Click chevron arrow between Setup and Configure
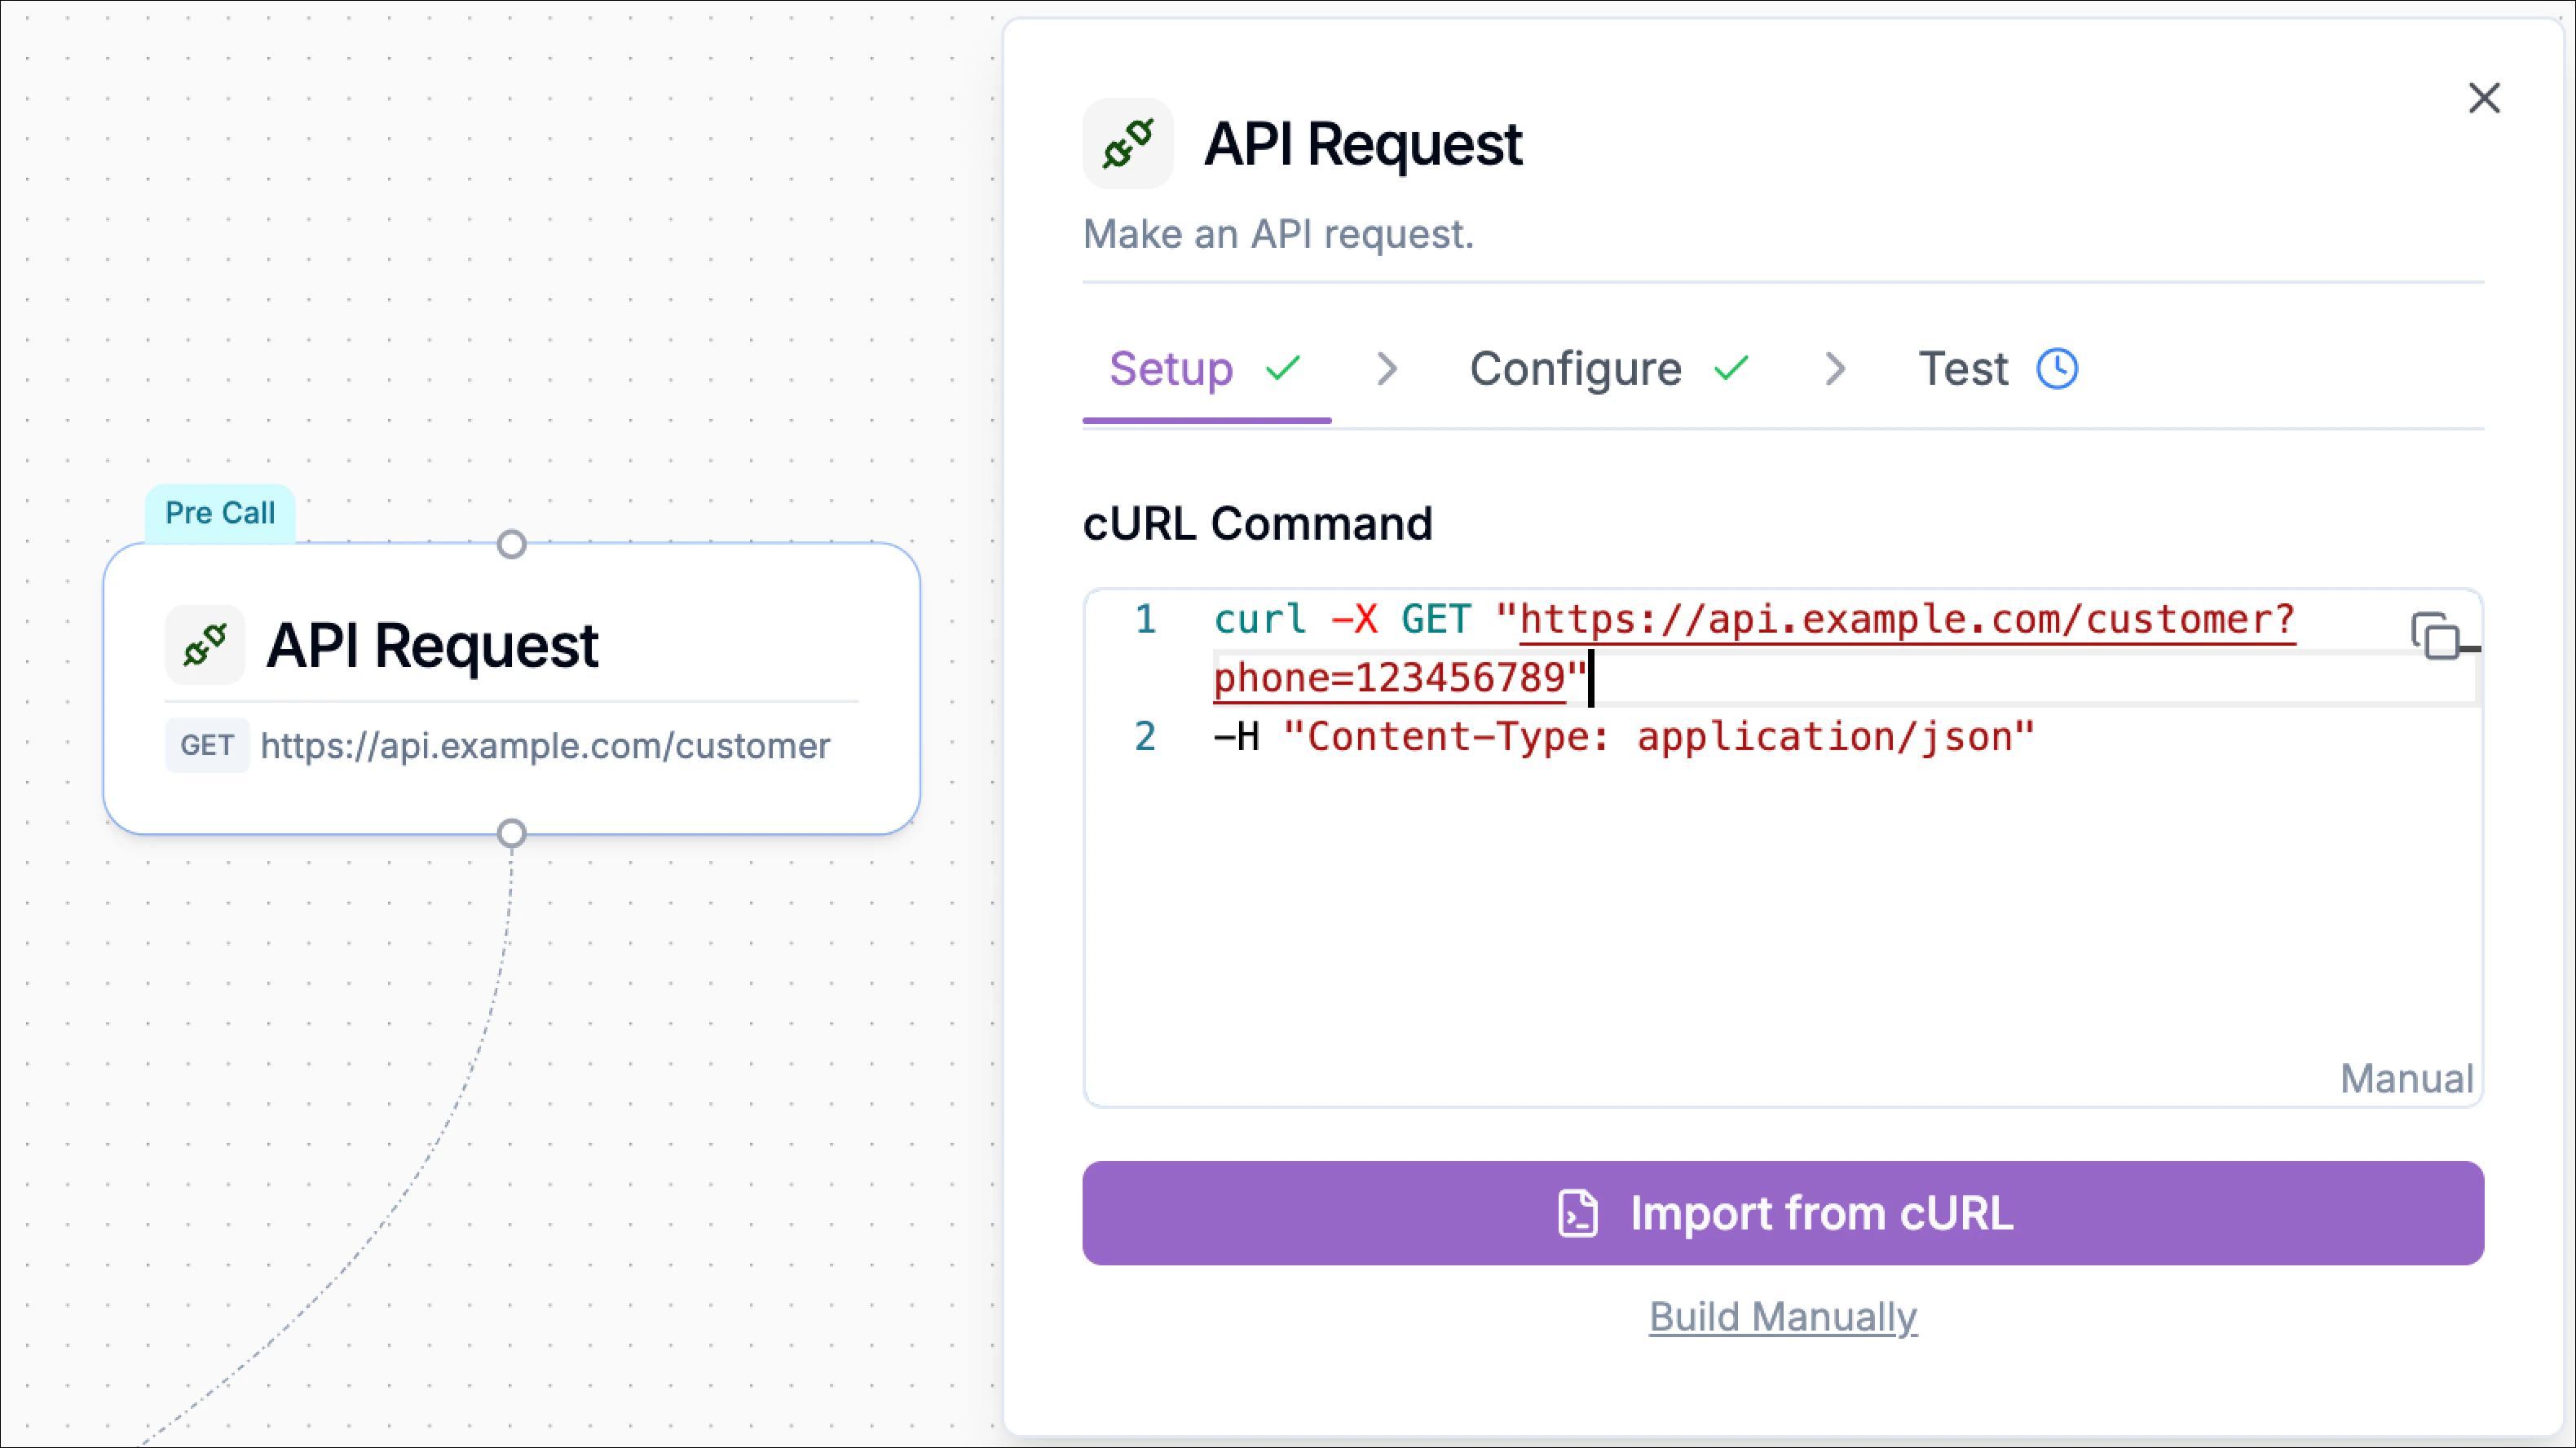This screenshot has height=1448, width=2576. (x=1386, y=368)
